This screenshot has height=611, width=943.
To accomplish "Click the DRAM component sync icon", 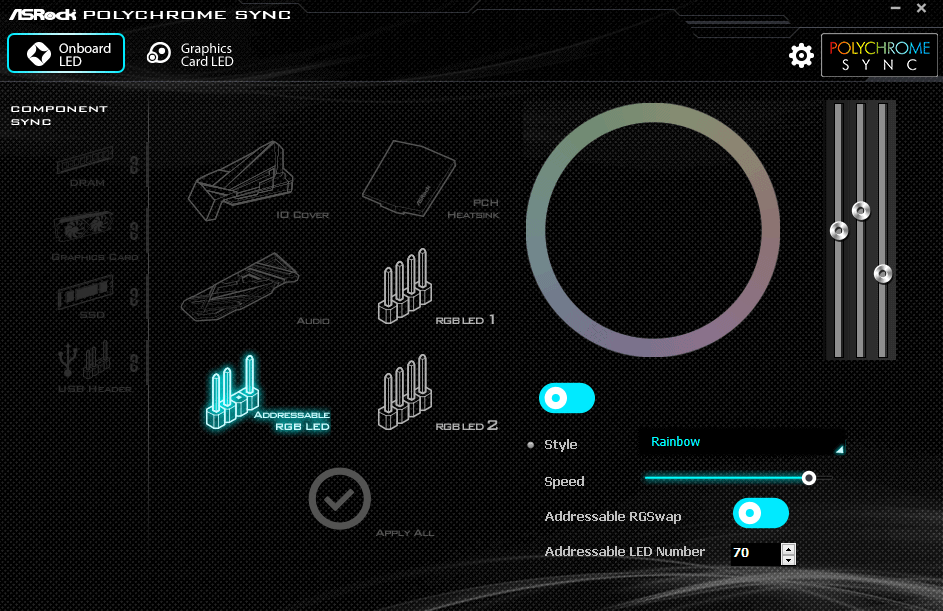I will (x=85, y=161).
